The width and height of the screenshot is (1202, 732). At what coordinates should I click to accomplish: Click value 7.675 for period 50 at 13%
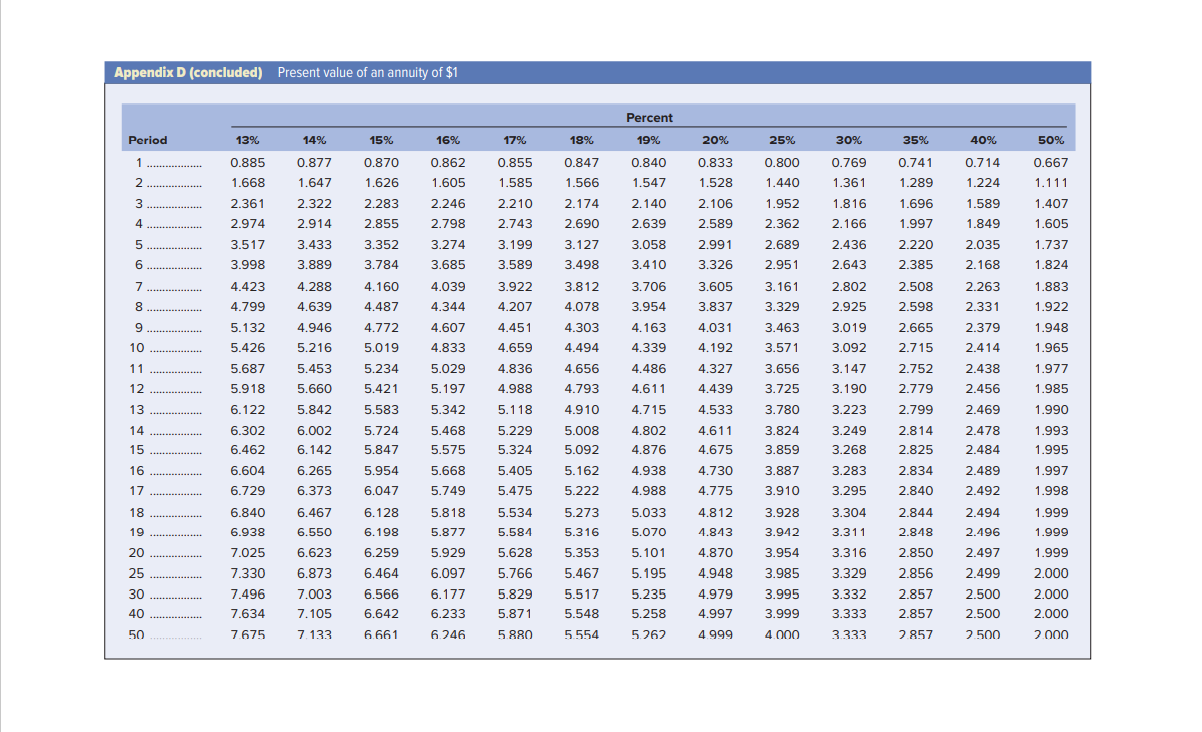[x=247, y=635]
